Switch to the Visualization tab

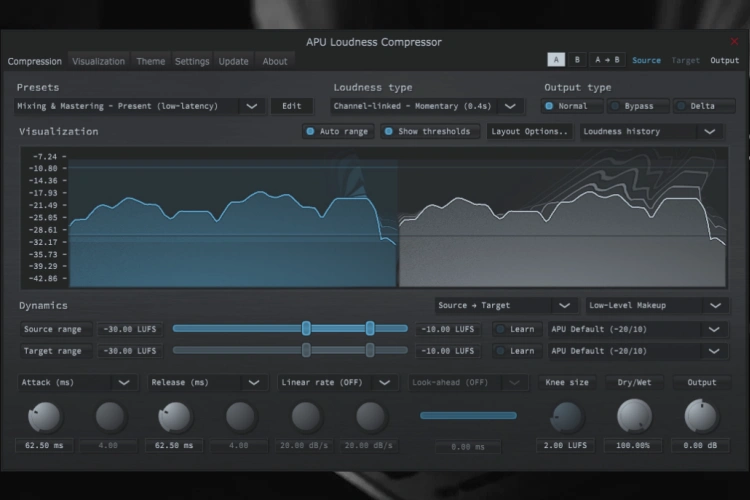click(x=98, y=61)
